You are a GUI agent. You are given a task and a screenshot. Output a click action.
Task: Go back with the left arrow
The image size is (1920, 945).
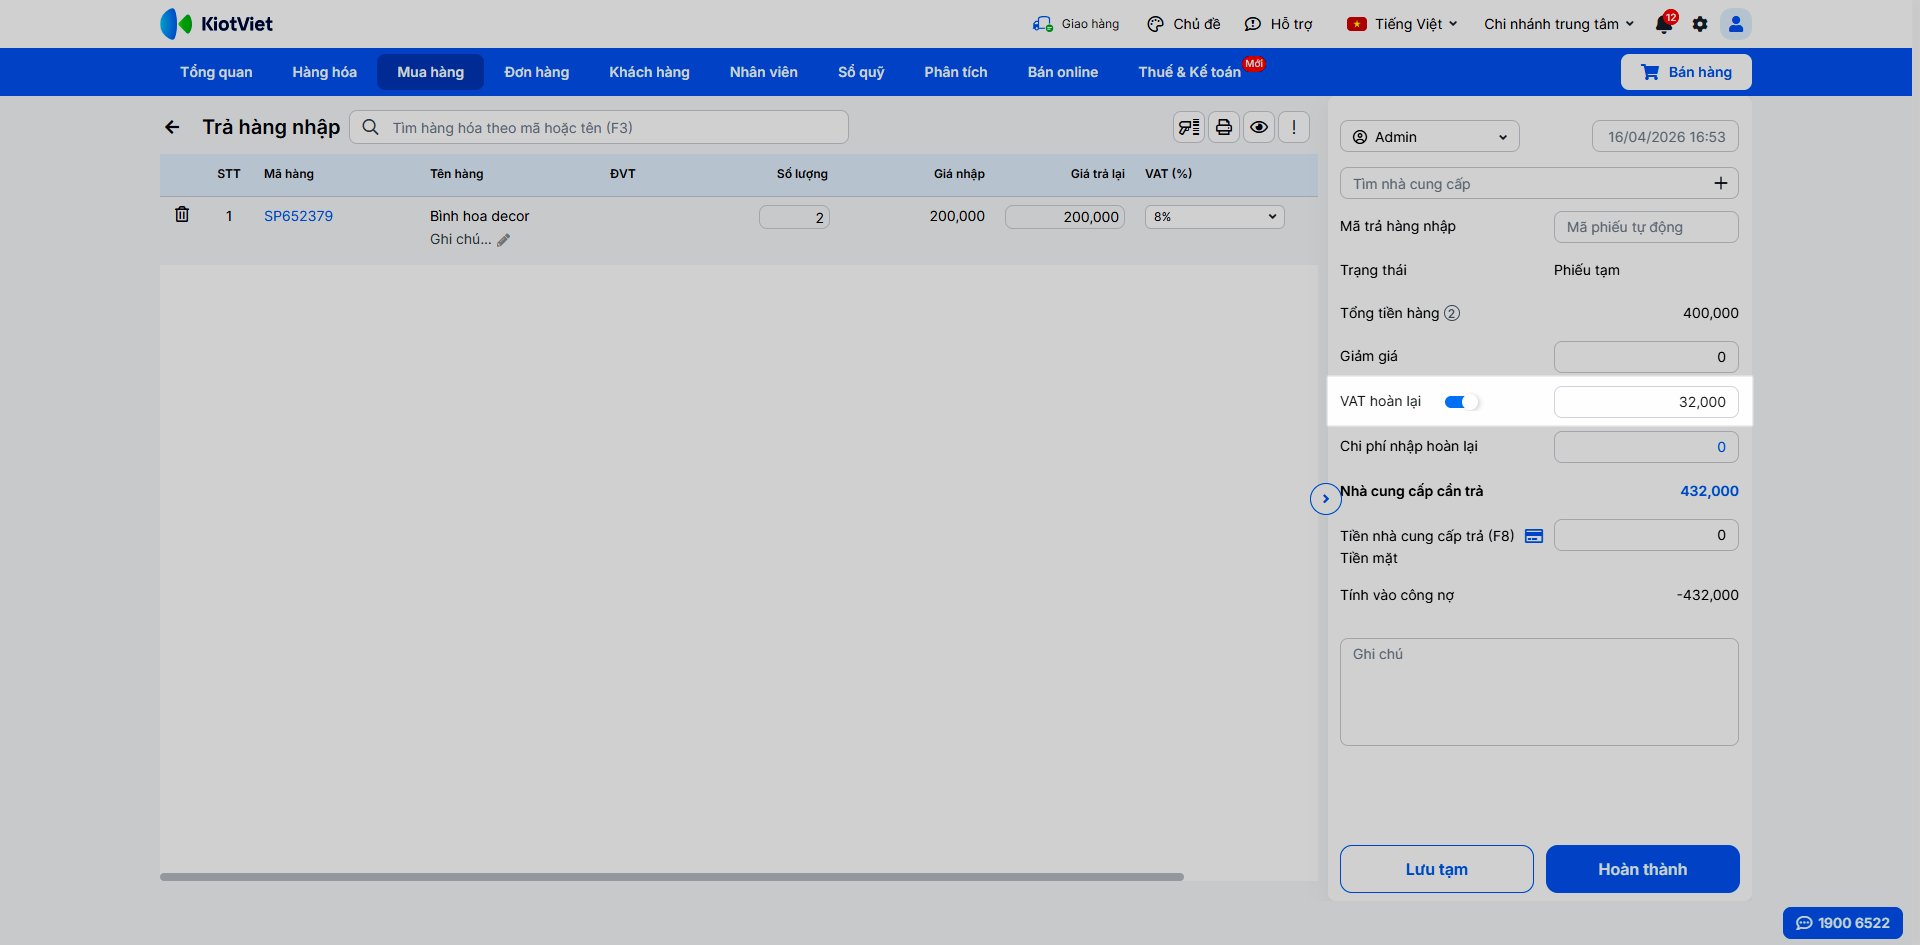click(172, 127)
